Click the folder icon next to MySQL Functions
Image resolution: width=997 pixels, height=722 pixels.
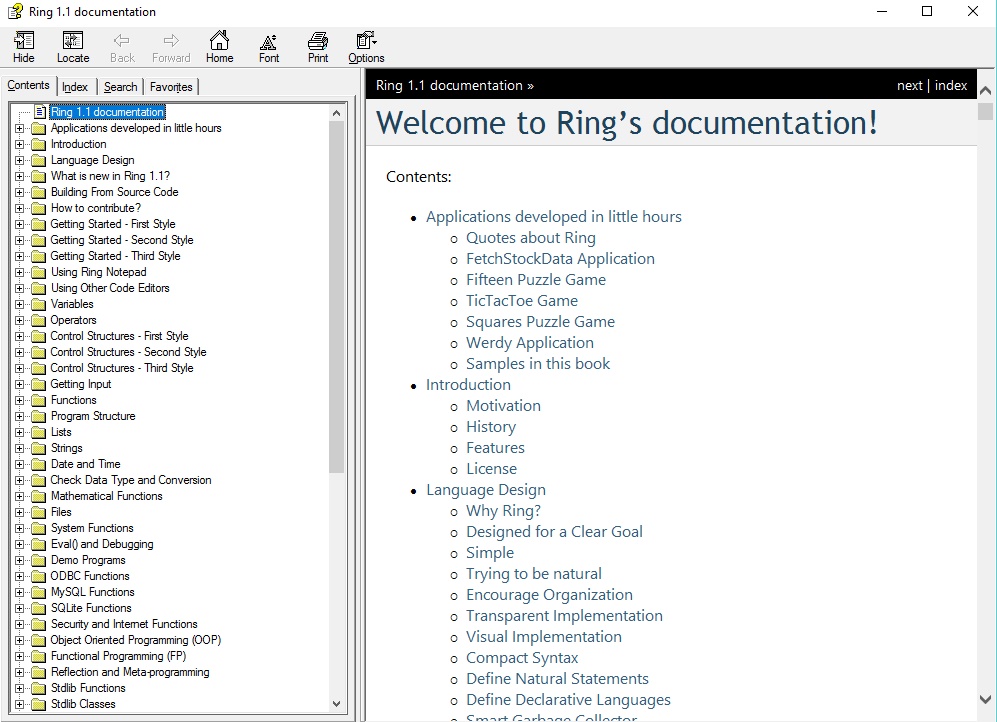[39, 592]
